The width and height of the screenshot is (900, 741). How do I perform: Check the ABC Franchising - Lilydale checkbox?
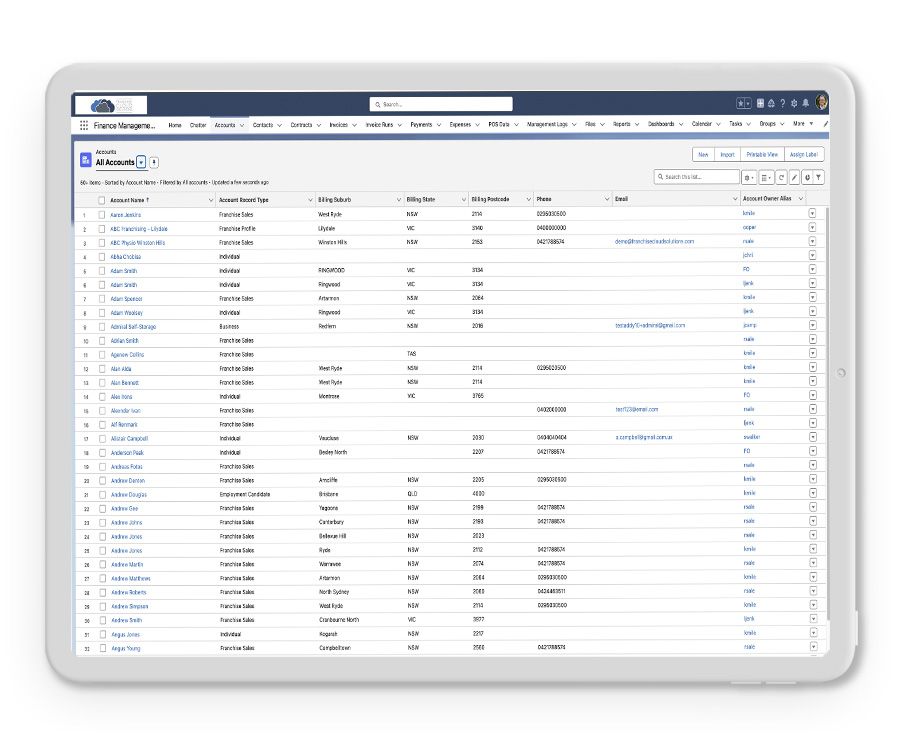tap(102, 228)
